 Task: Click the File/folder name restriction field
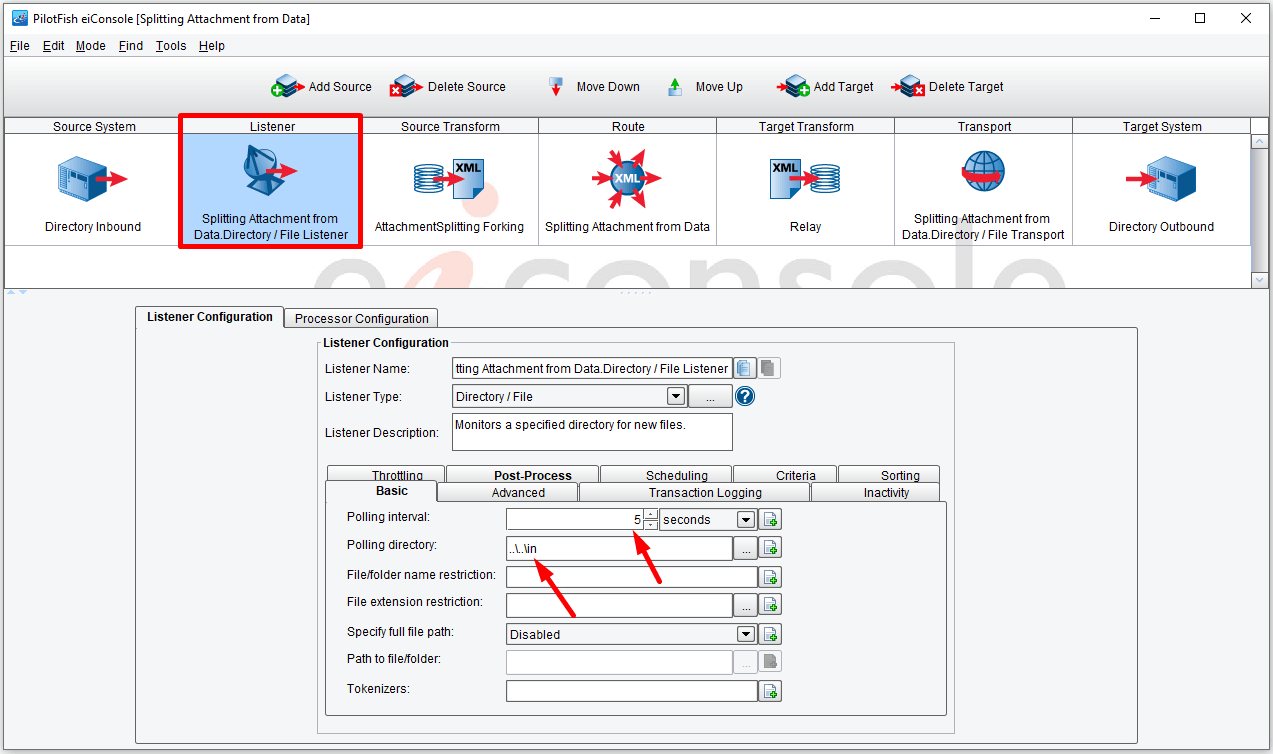click(632, 577)
